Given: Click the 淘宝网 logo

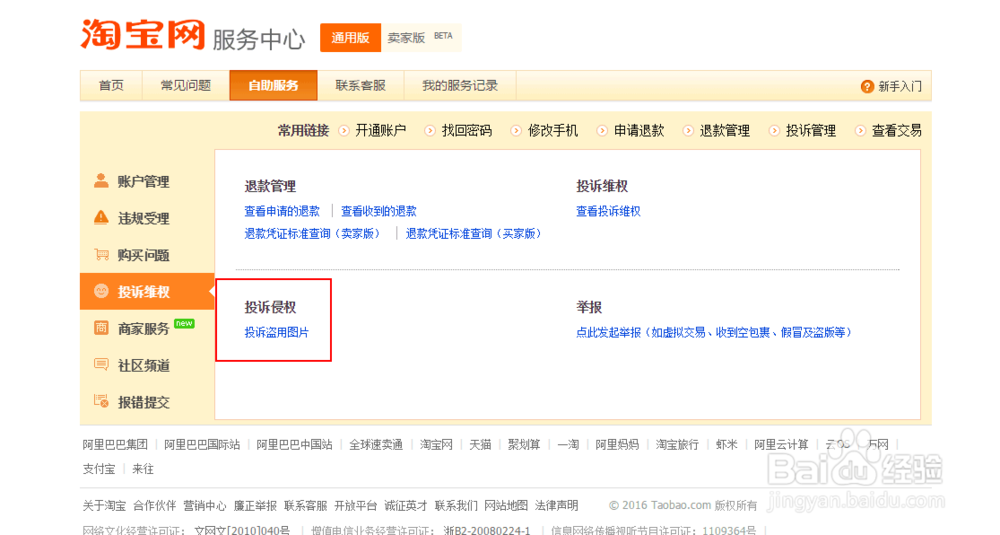Looking at the screenshot, I should pos(143,34).
